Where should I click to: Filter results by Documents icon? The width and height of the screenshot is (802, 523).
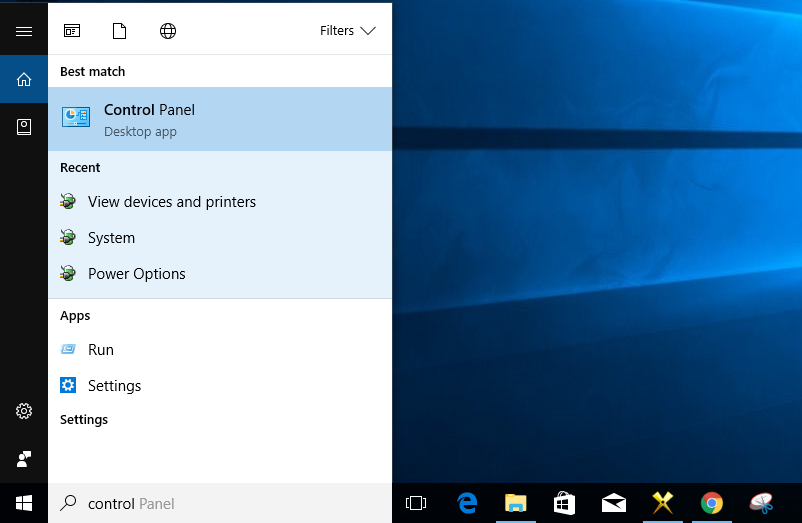pyautogui.click(x=119, y=31)
